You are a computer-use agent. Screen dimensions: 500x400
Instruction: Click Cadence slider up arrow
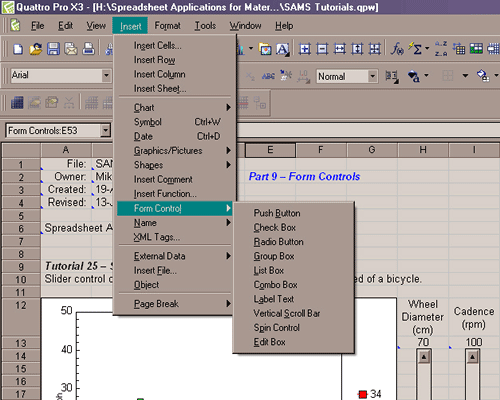point(473,357)
